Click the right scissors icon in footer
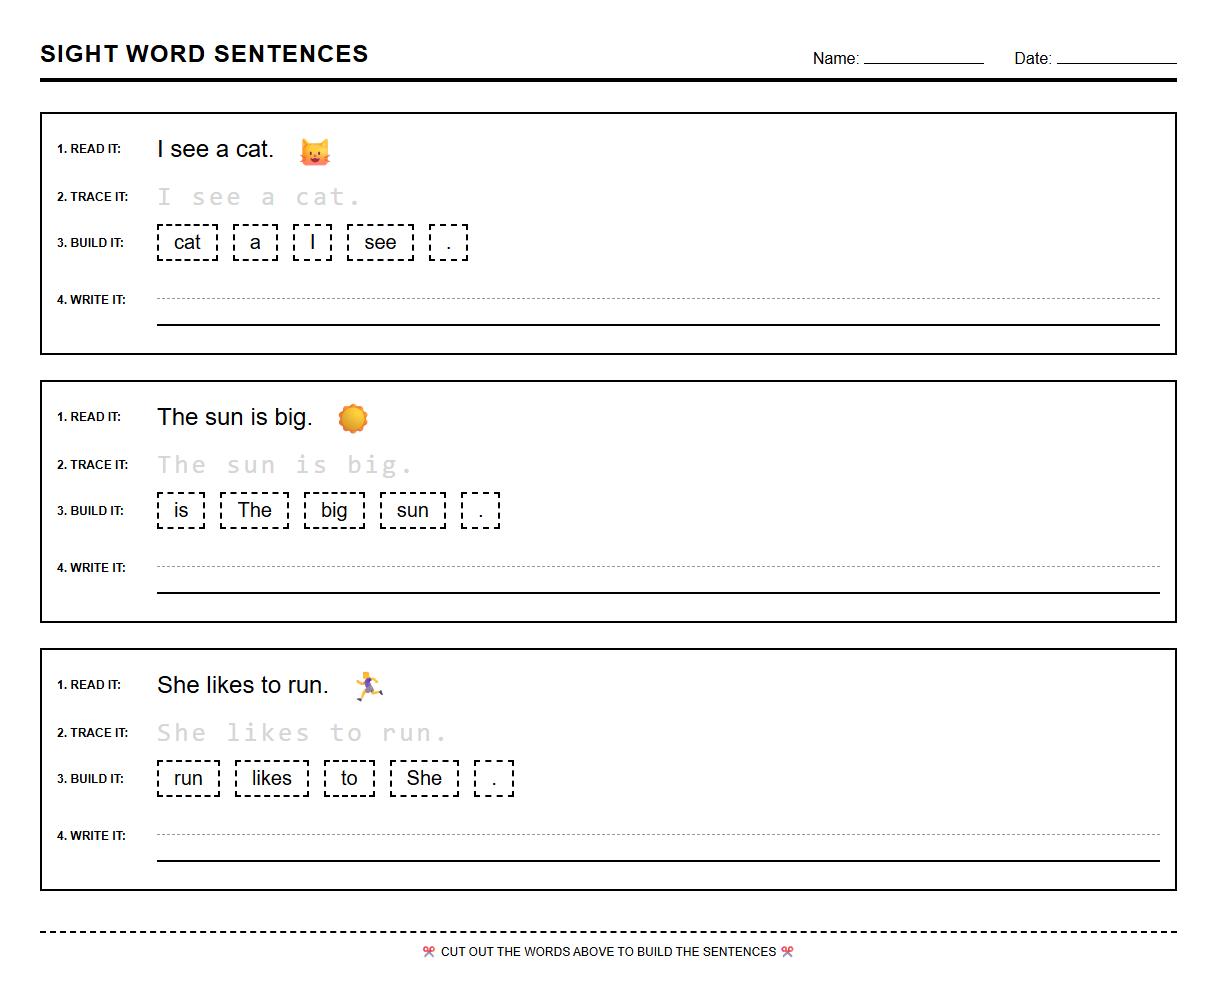The height and width of the screenshot is (999, 1217). pos(787,952)
